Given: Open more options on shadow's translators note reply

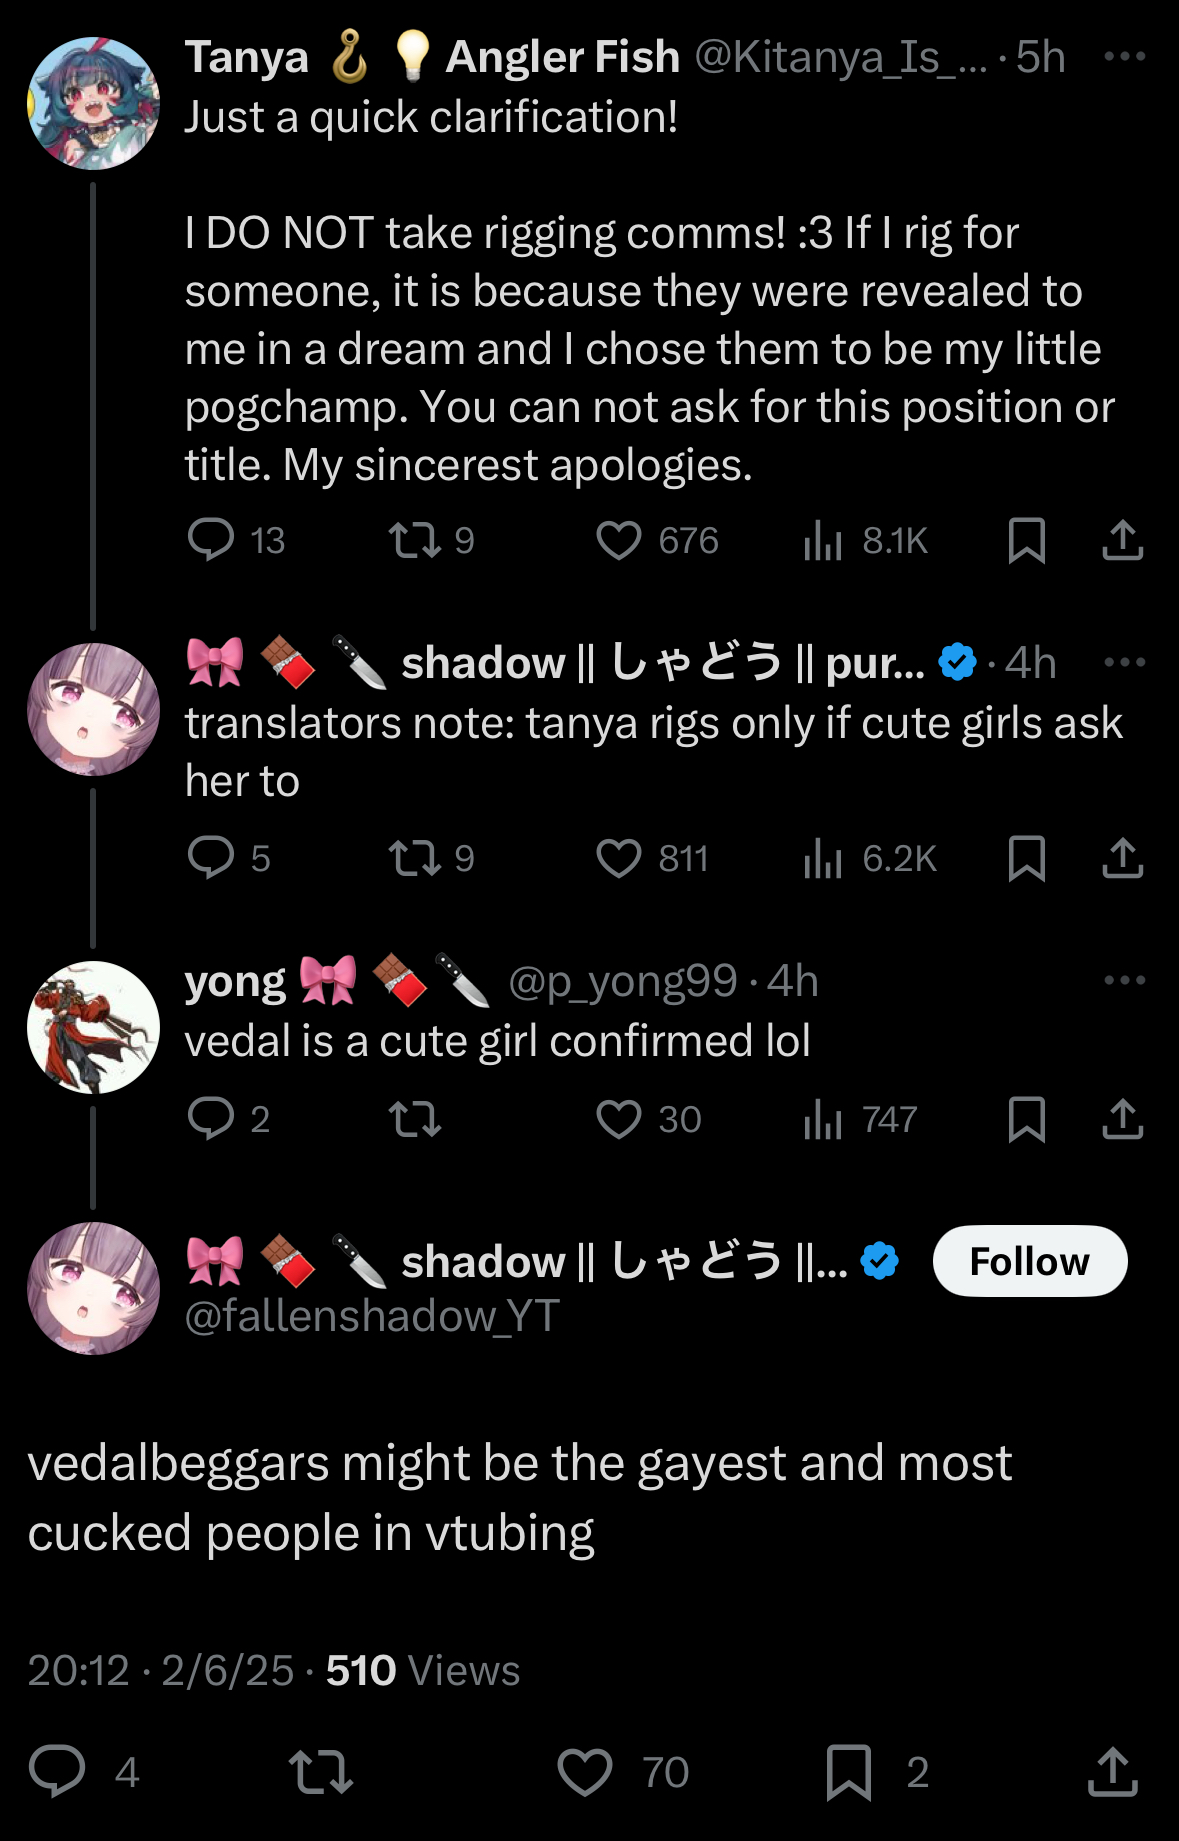Looking at the screenshot, I should tap(1125, 662).
